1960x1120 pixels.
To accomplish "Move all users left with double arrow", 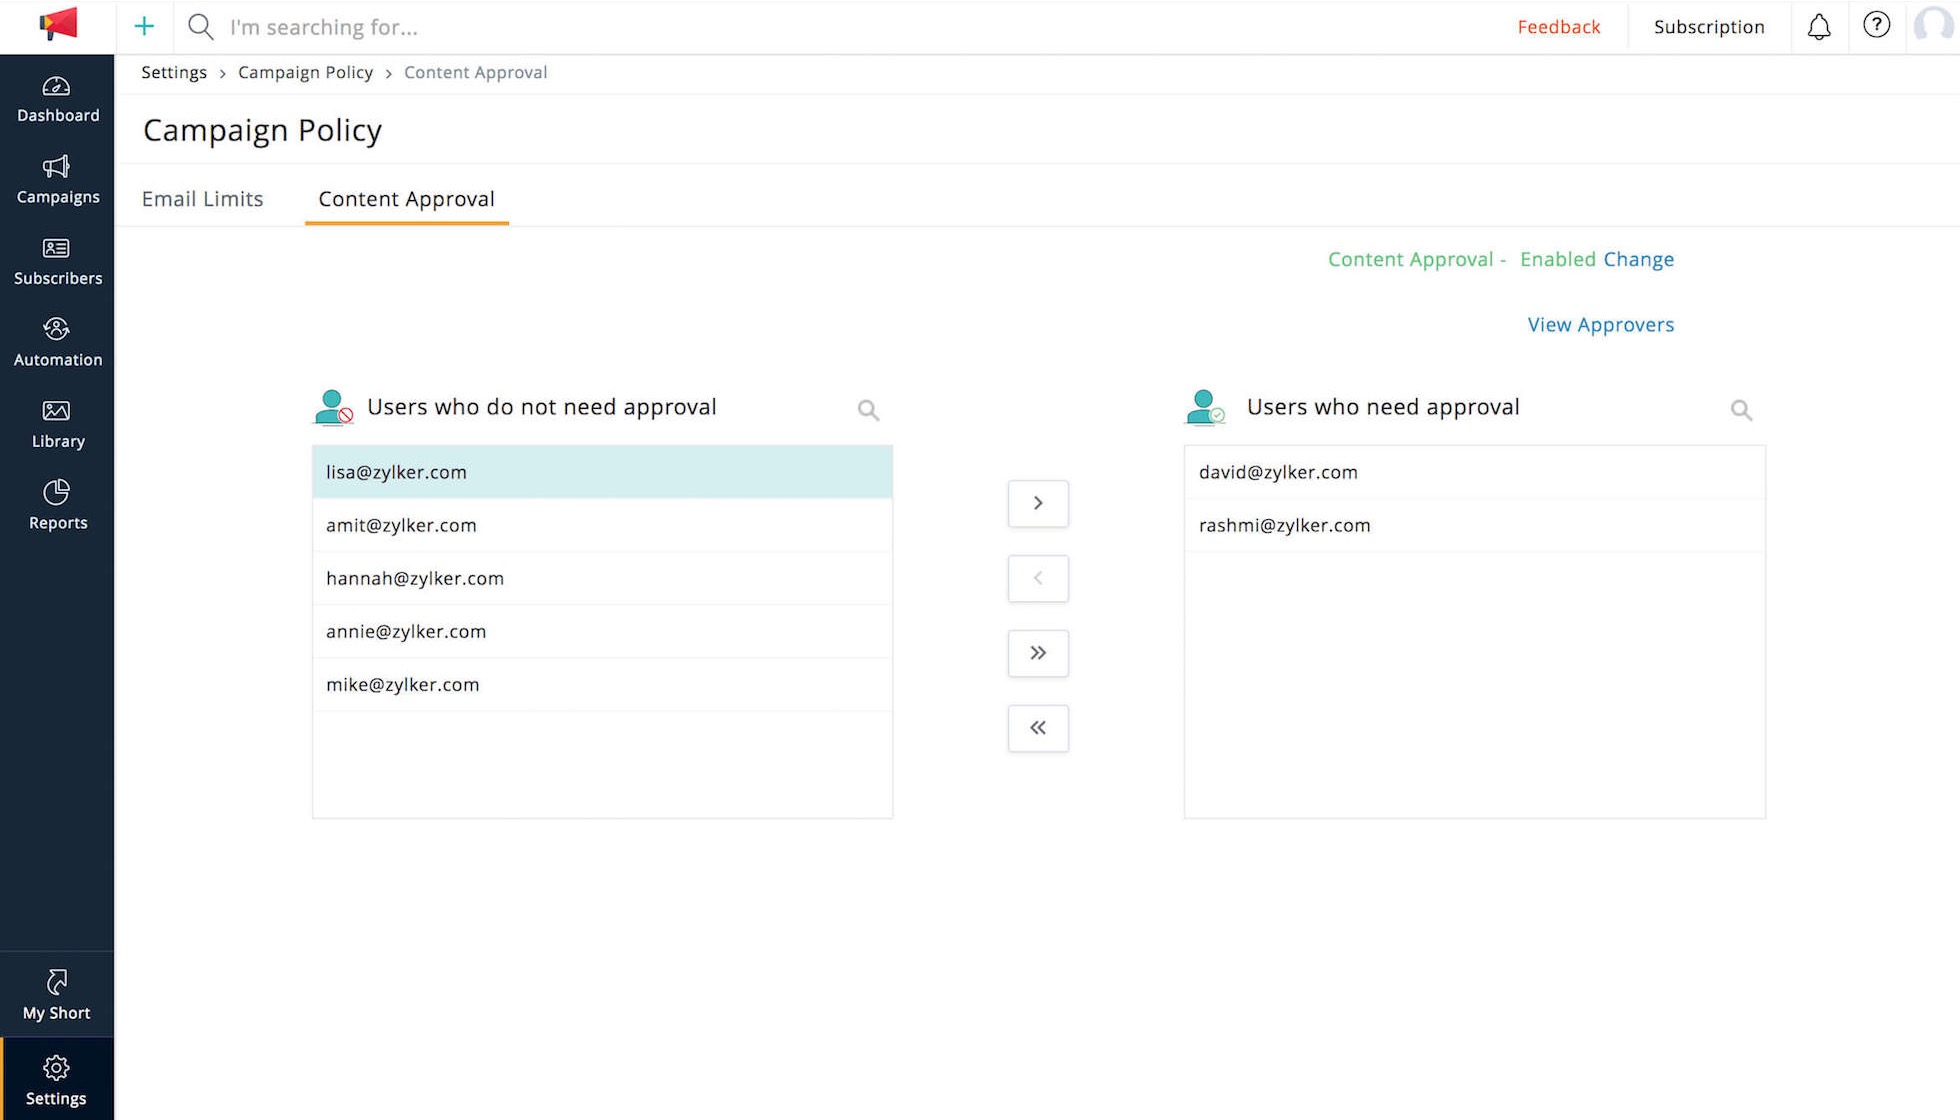I will 1038,728.
